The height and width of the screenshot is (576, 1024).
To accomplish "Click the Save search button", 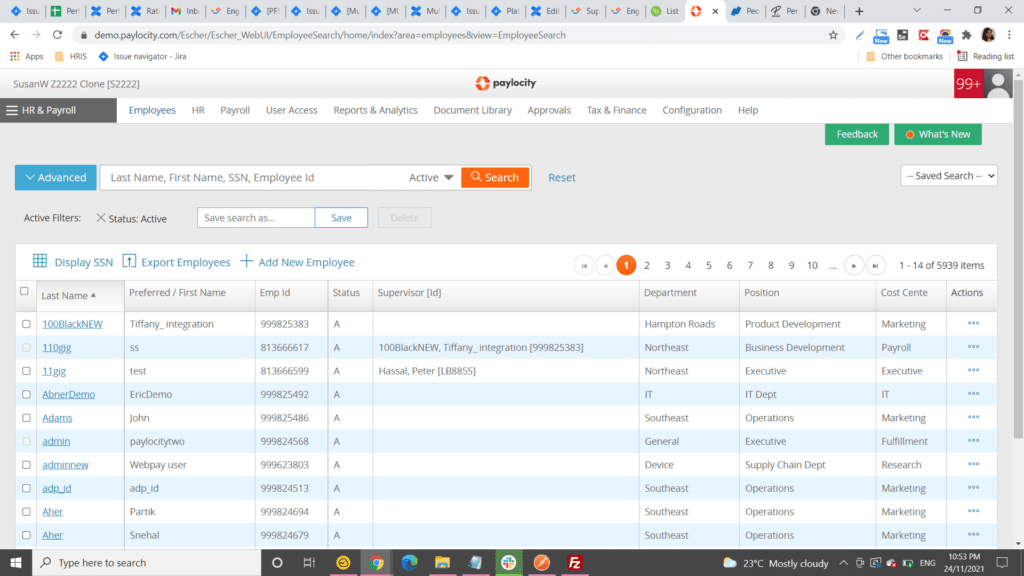I will tap(341, 217).
